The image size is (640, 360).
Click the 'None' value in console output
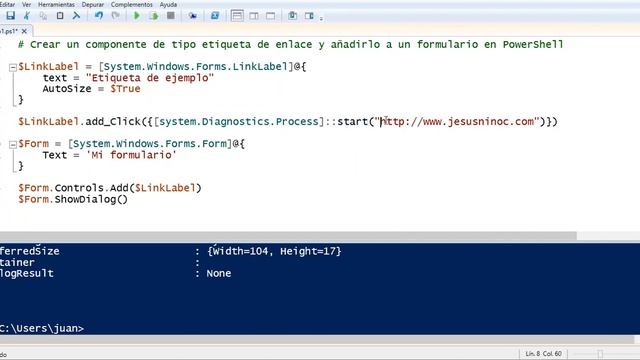(x=219, y=273)
